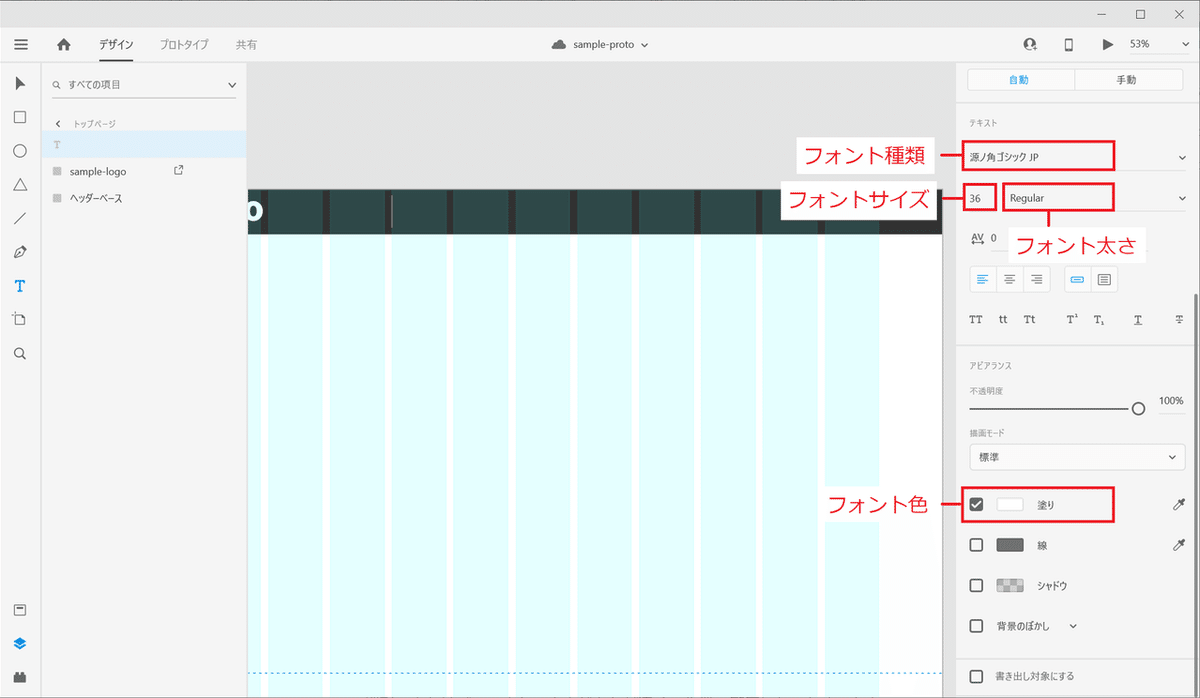Viewport: 1200px width, 698px height.
Task: Switch to the 共有 tab
Action: [x=246, y=45]
